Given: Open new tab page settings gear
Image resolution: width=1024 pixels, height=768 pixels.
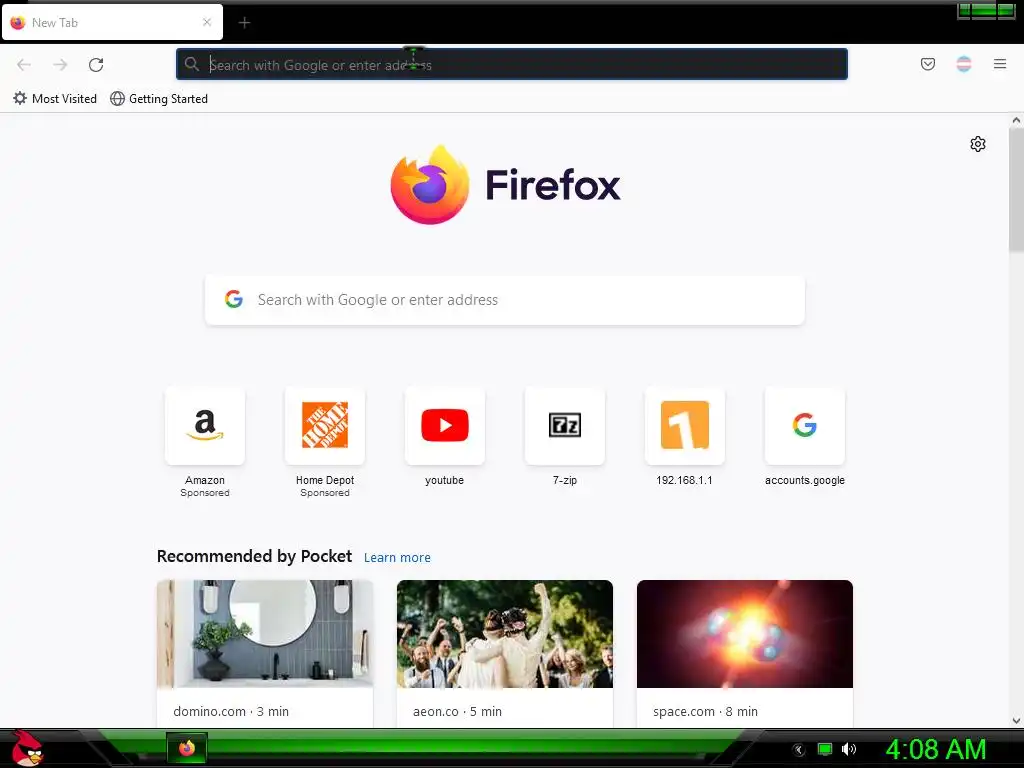Looking at the screenshot, I should click(x=978, y=144).
